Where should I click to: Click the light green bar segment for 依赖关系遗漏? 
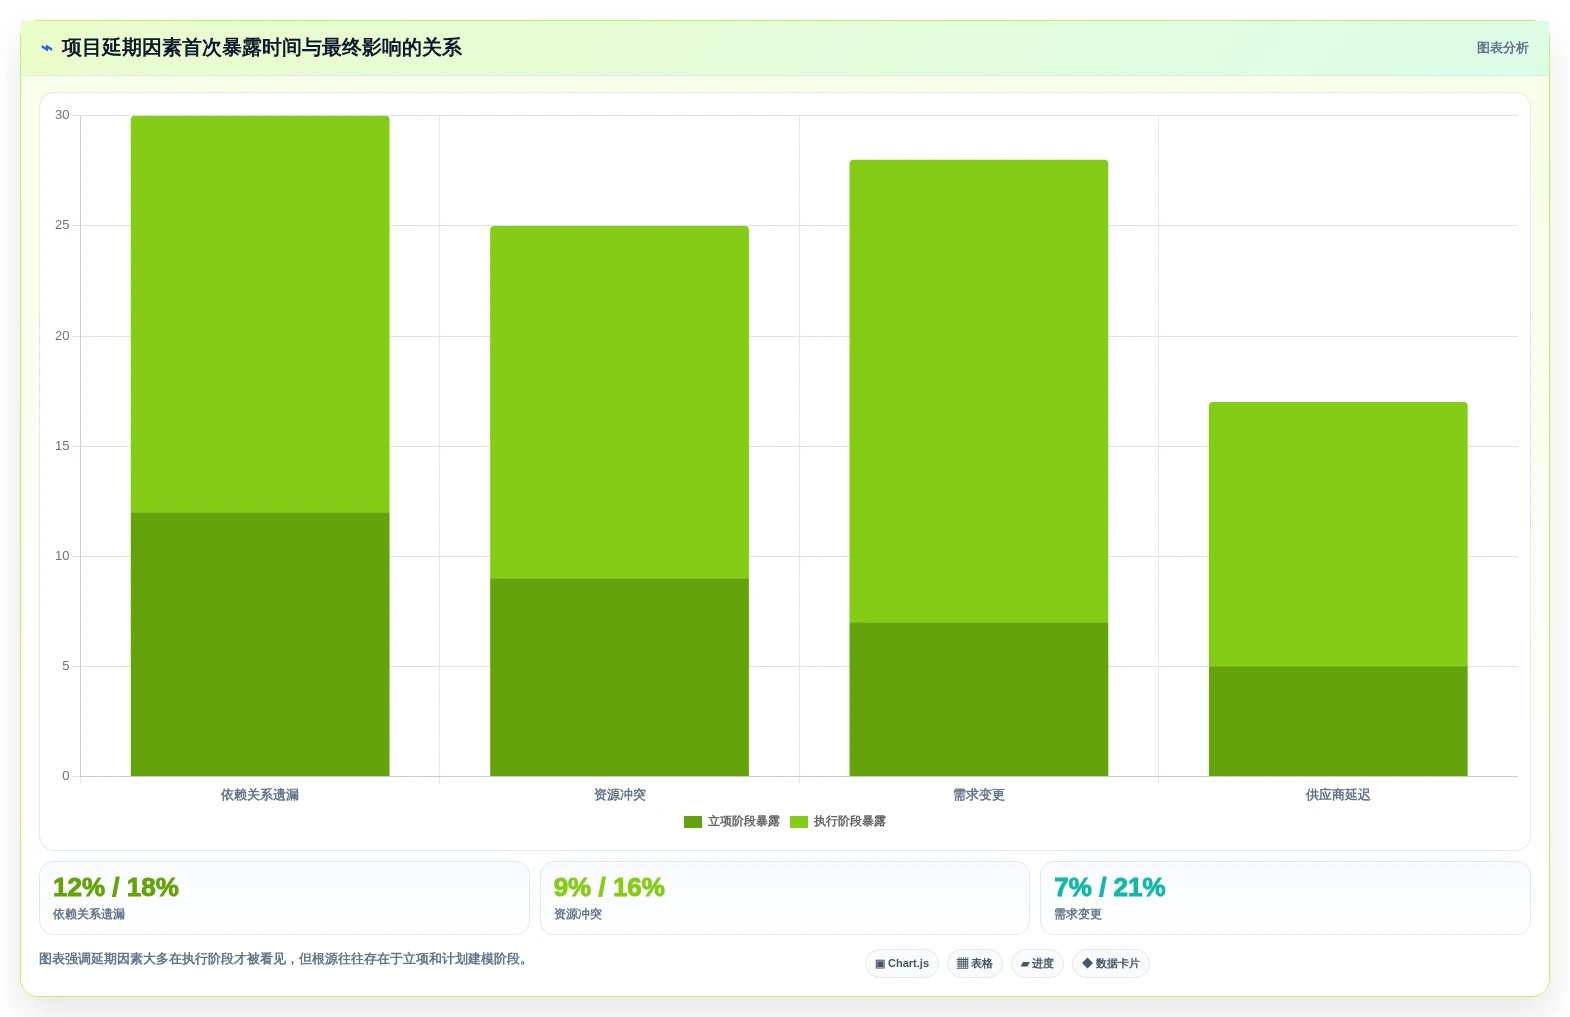click(260, 314)
